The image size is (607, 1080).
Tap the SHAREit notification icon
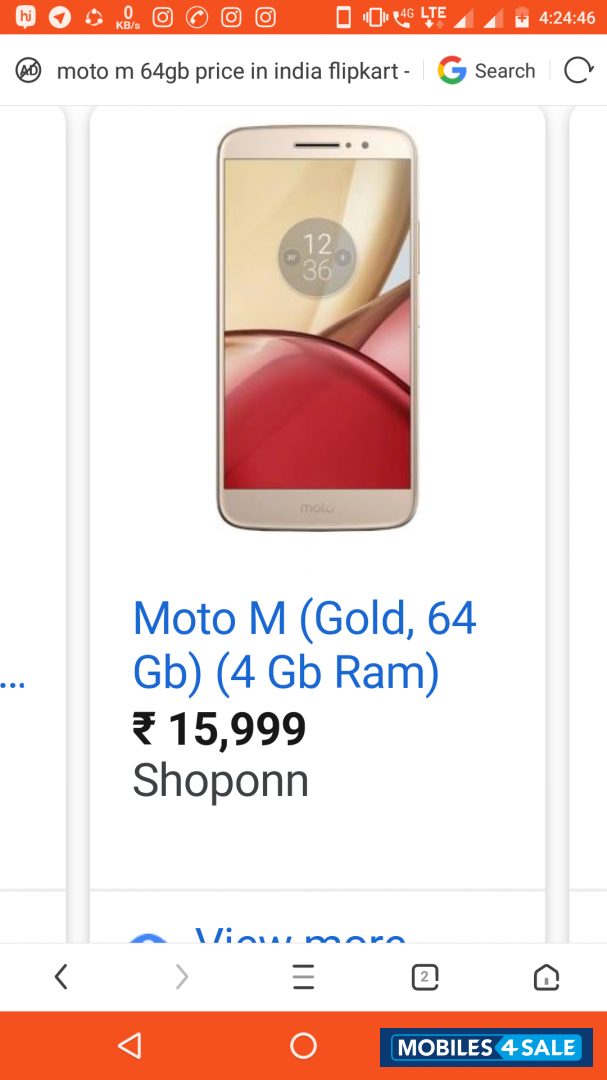[93, 16]
